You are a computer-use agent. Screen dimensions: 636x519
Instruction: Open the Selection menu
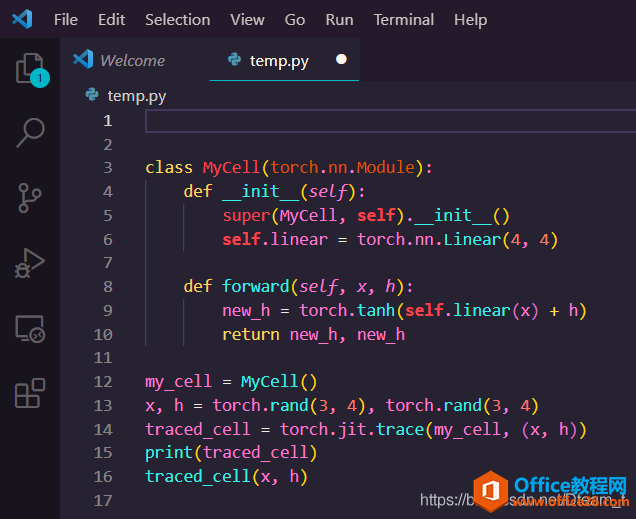pos(177,20)
